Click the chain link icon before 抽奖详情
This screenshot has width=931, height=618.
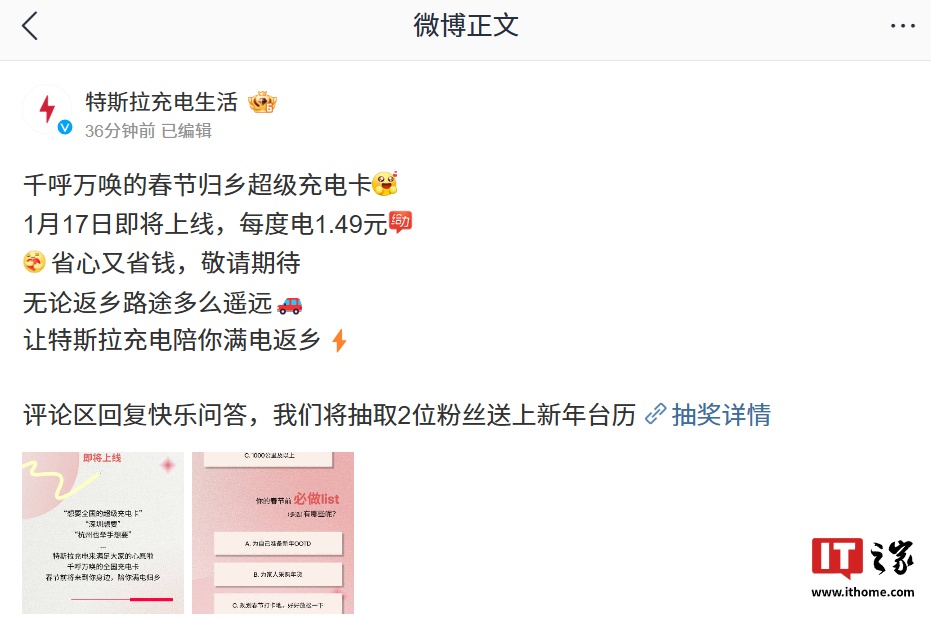655,414
